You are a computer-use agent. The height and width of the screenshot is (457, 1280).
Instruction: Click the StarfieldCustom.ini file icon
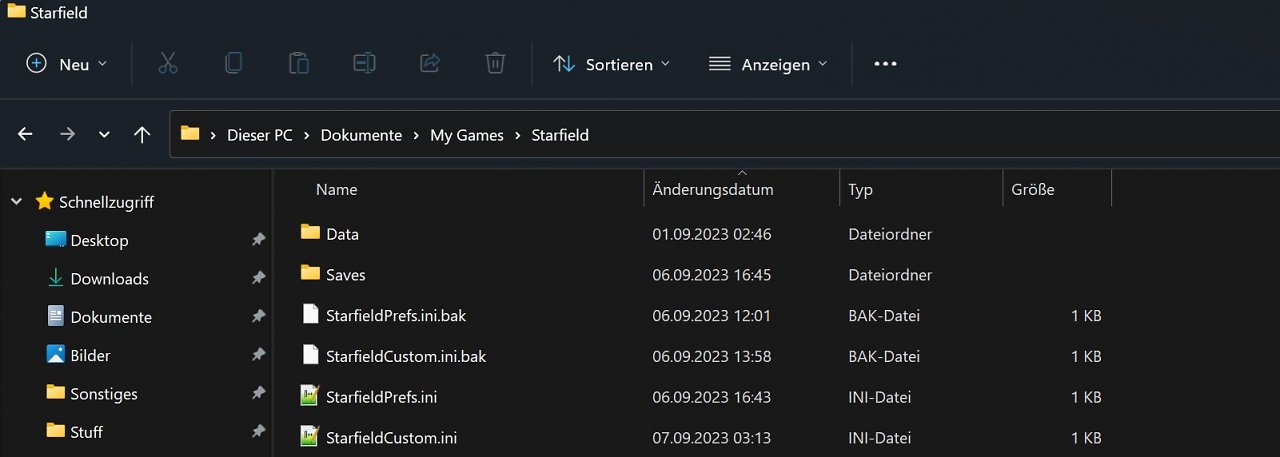[310, 437]
